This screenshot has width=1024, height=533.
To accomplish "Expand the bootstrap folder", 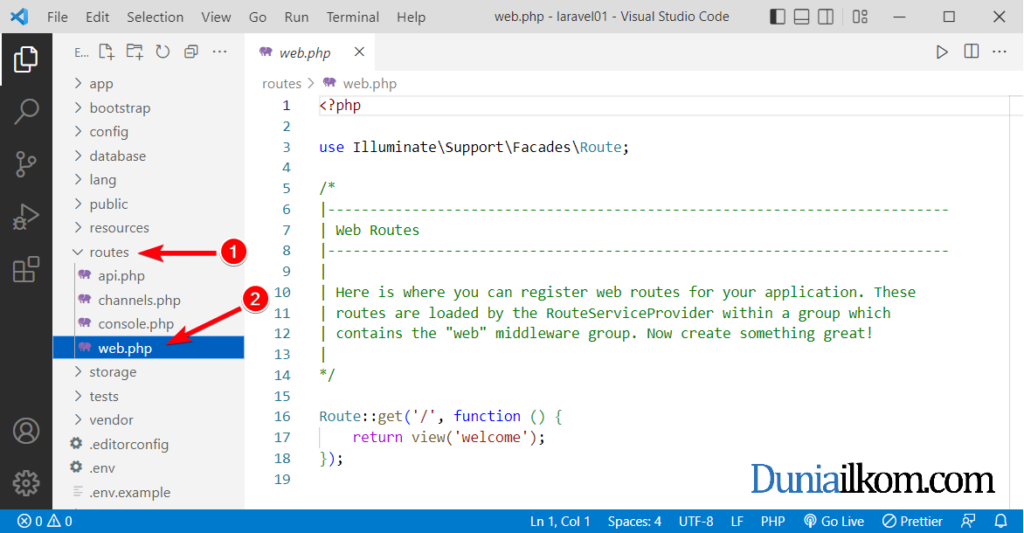I will [149, 108].
